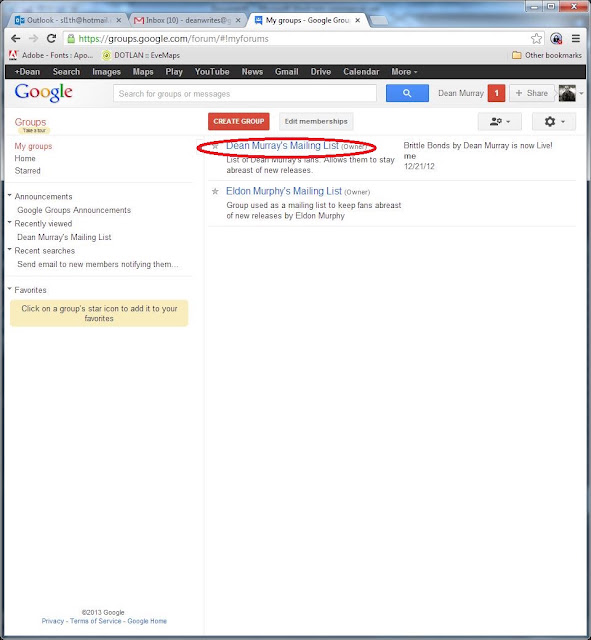Click the address bar URL
The width and height of the screenshot is (591, 640).
point(173,39)
